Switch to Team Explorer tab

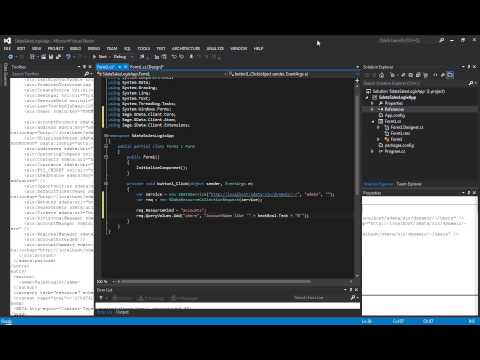(x=409, y=184)
